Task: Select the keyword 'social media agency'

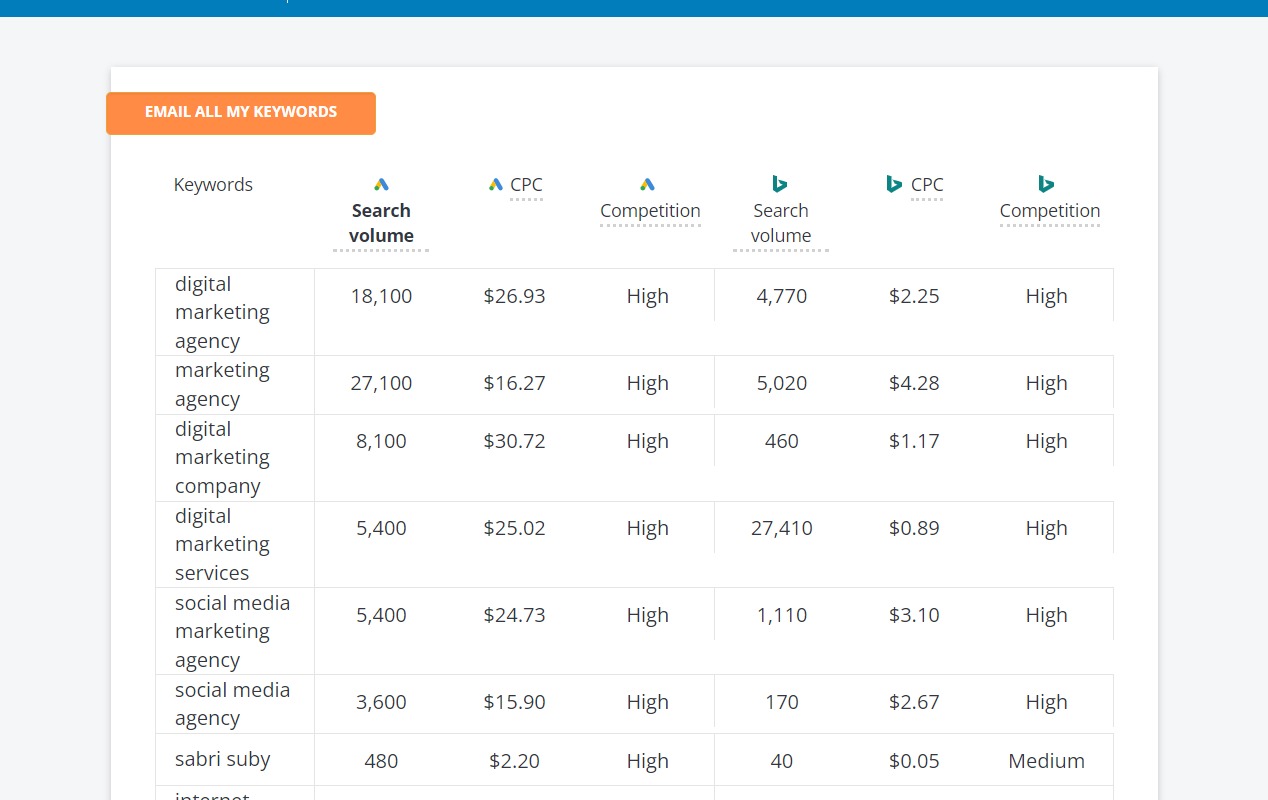Action: click(x=232, y=703)
